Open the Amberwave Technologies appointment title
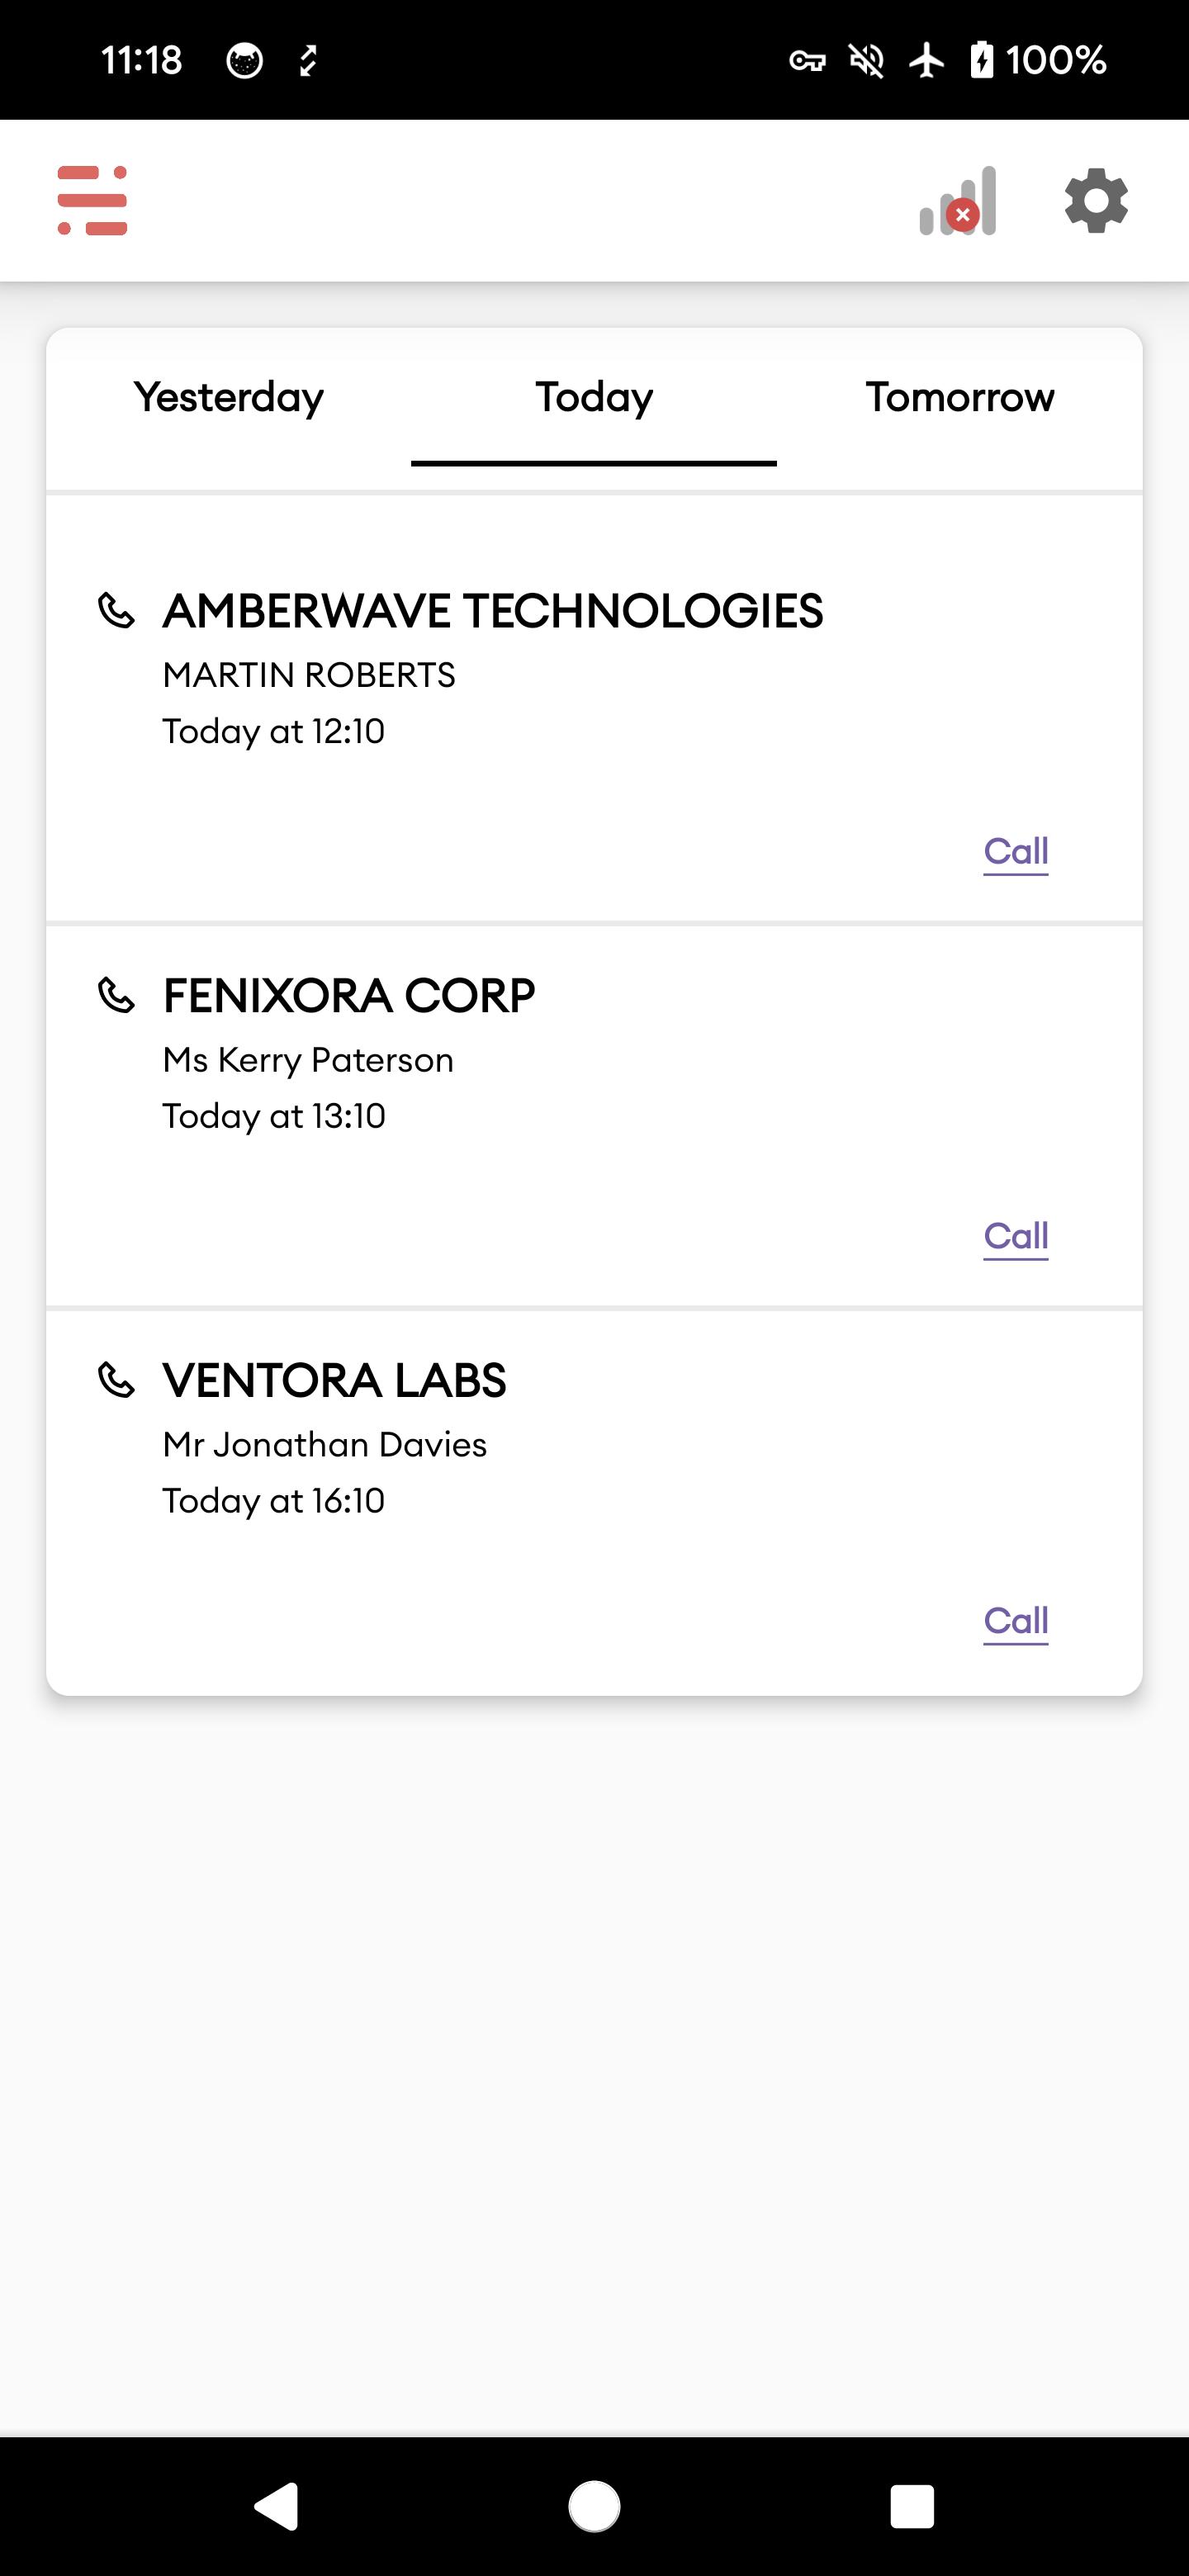1189x2576 pixels. click(x=493, y=611)
